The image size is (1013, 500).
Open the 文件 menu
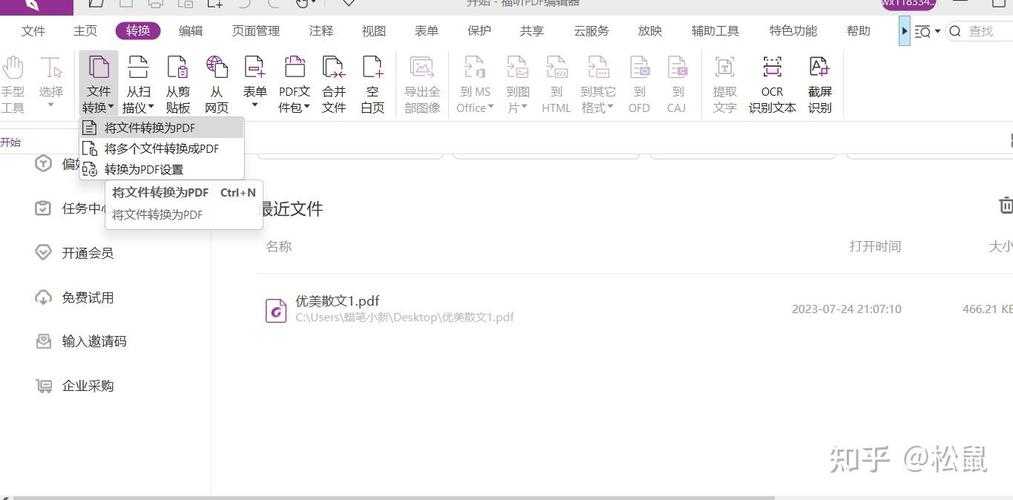[34, 31]
